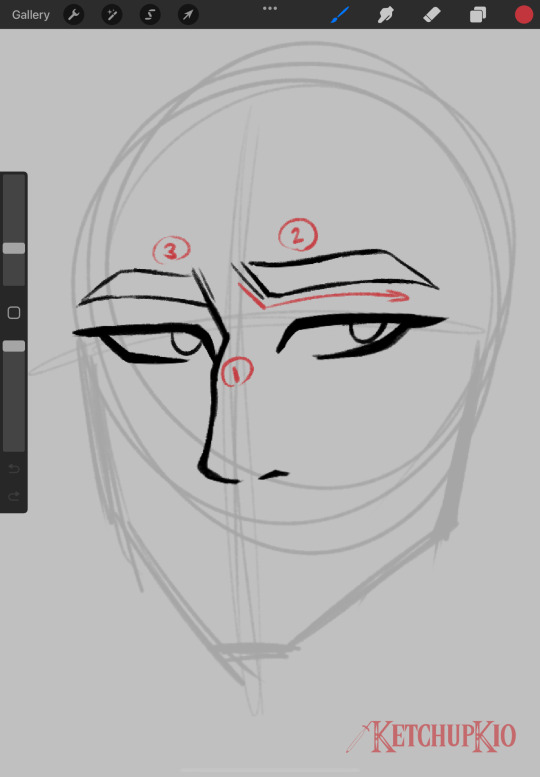The height and width of the screenshot is (777, 540).
Task: Open the Adjustments magic wand menu
Action: 112,15
